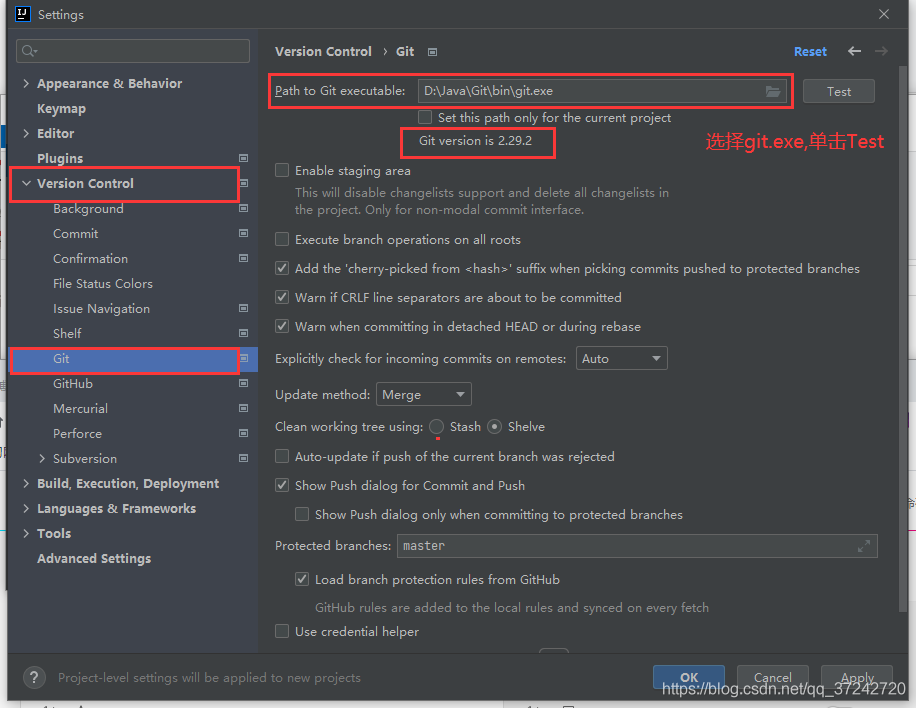Enable staging area checkbox
This screenshot has width=916, height=708.
click(282, 171)
